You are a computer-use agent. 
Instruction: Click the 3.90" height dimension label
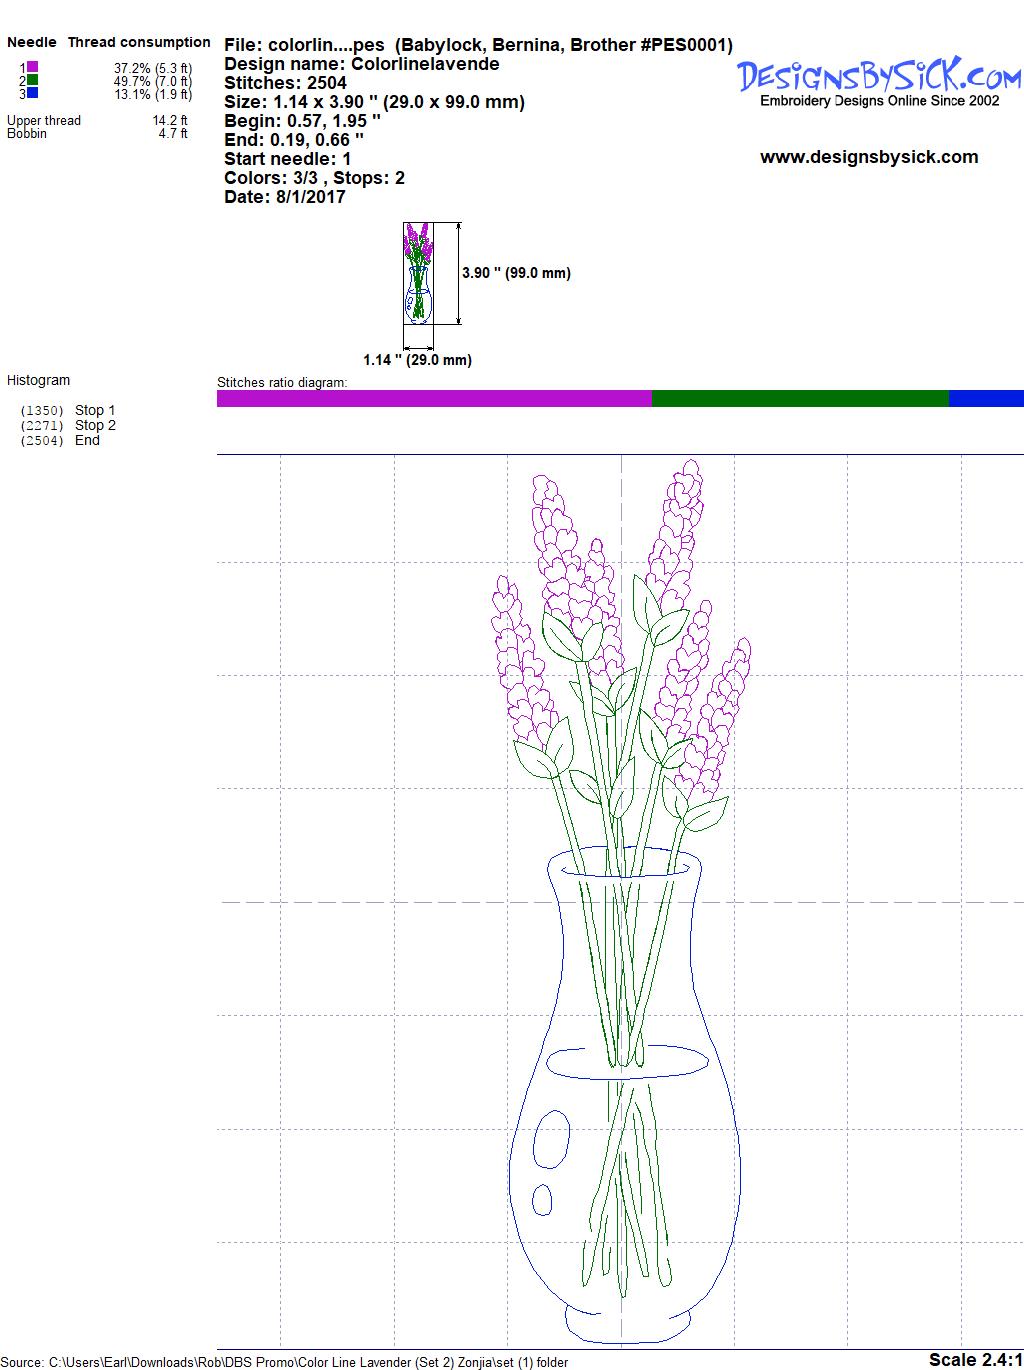pos(516,273)
